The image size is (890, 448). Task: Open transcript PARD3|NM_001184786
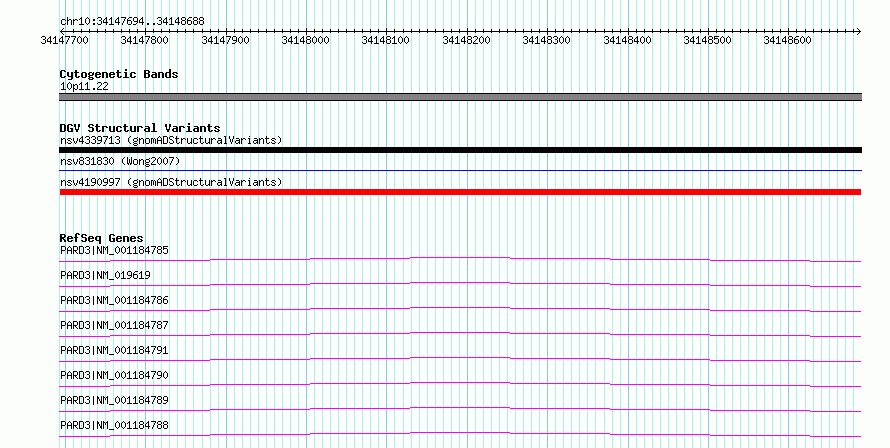(114, 300)
